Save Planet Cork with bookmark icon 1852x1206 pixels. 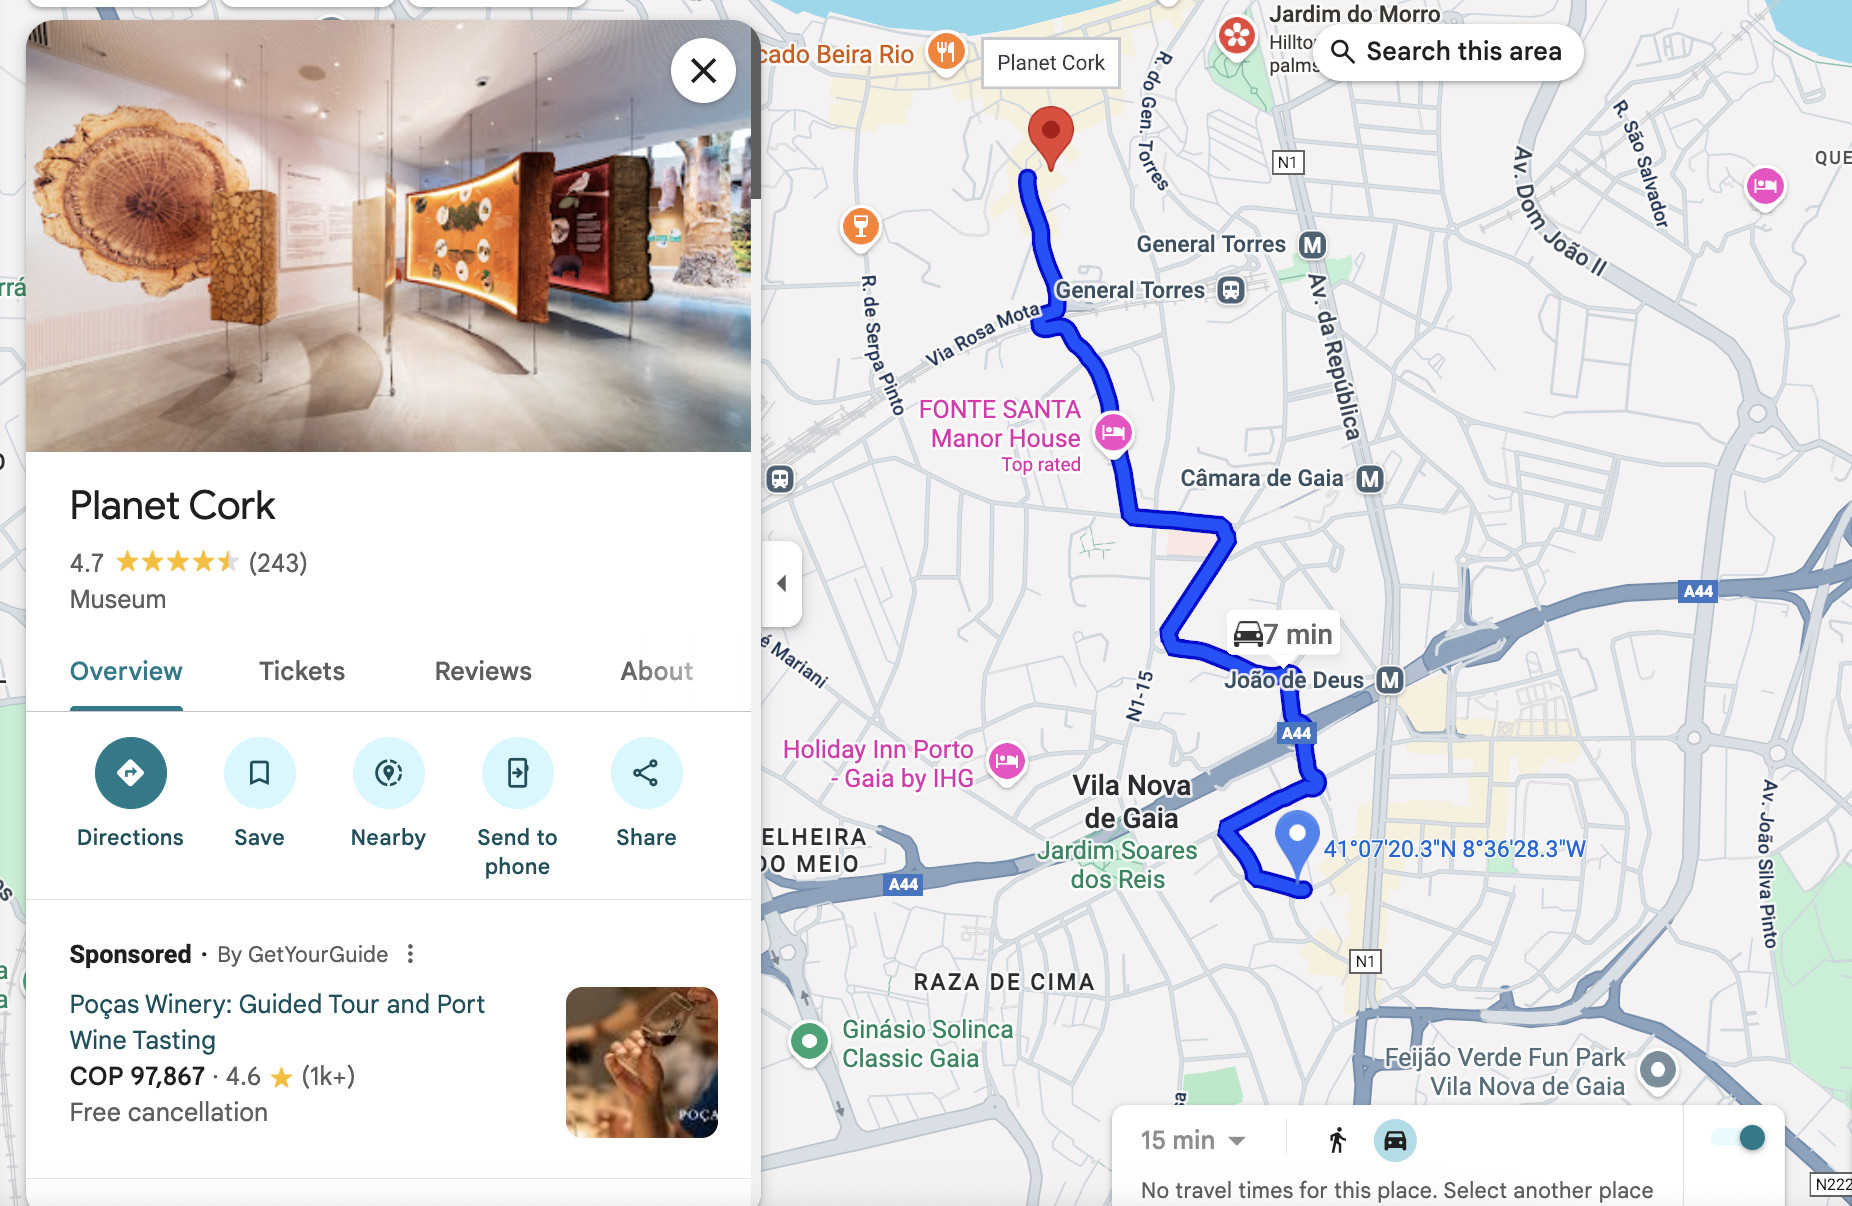[x=259, y=773]
